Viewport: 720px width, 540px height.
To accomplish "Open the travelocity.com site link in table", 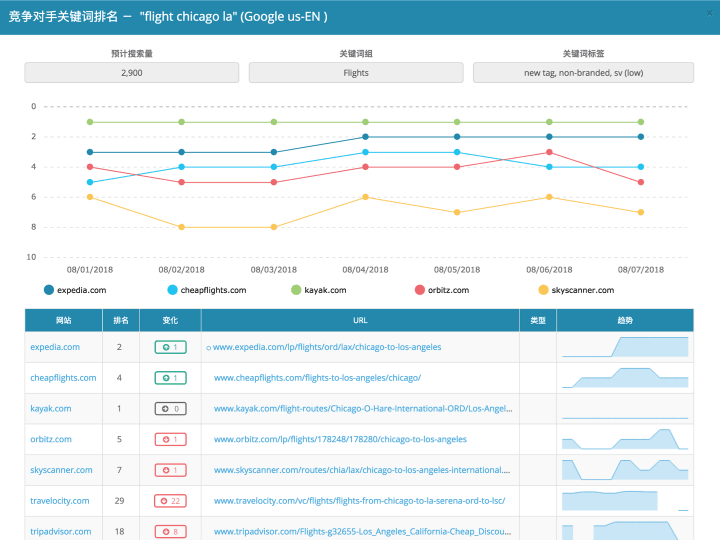I will 60,501.
